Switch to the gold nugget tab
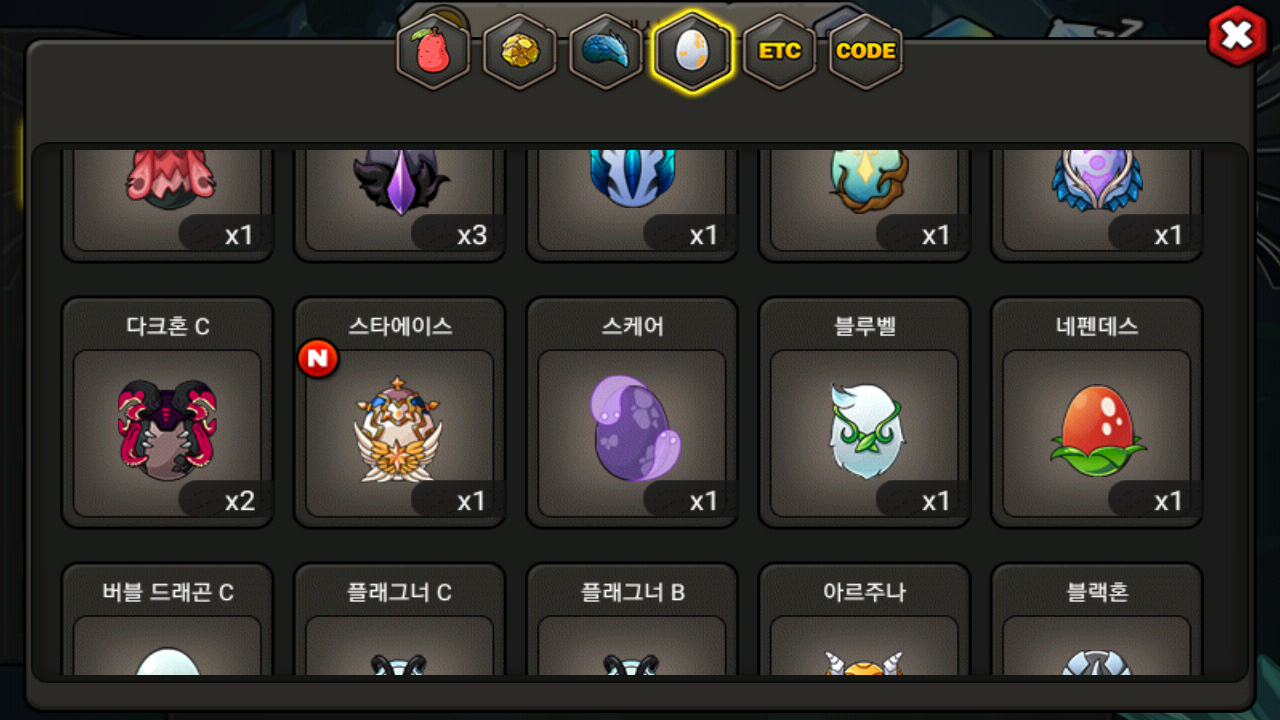 (519, 51)
